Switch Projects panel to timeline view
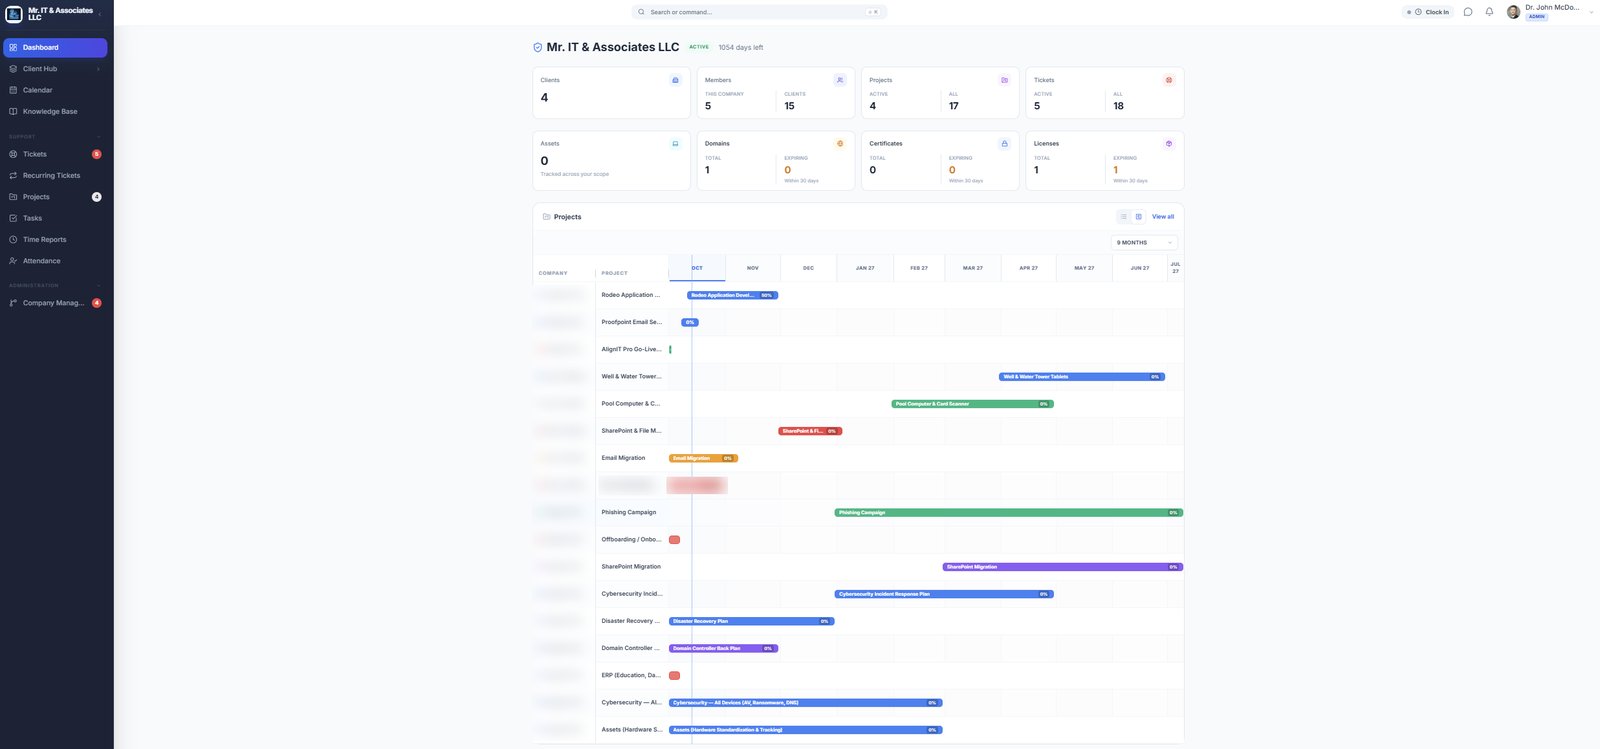The image size is (1600, 749). click(x=1138, y=217)
